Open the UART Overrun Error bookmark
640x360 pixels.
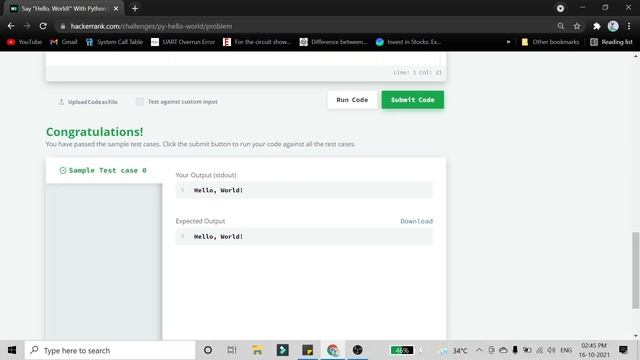coord(183,42)
